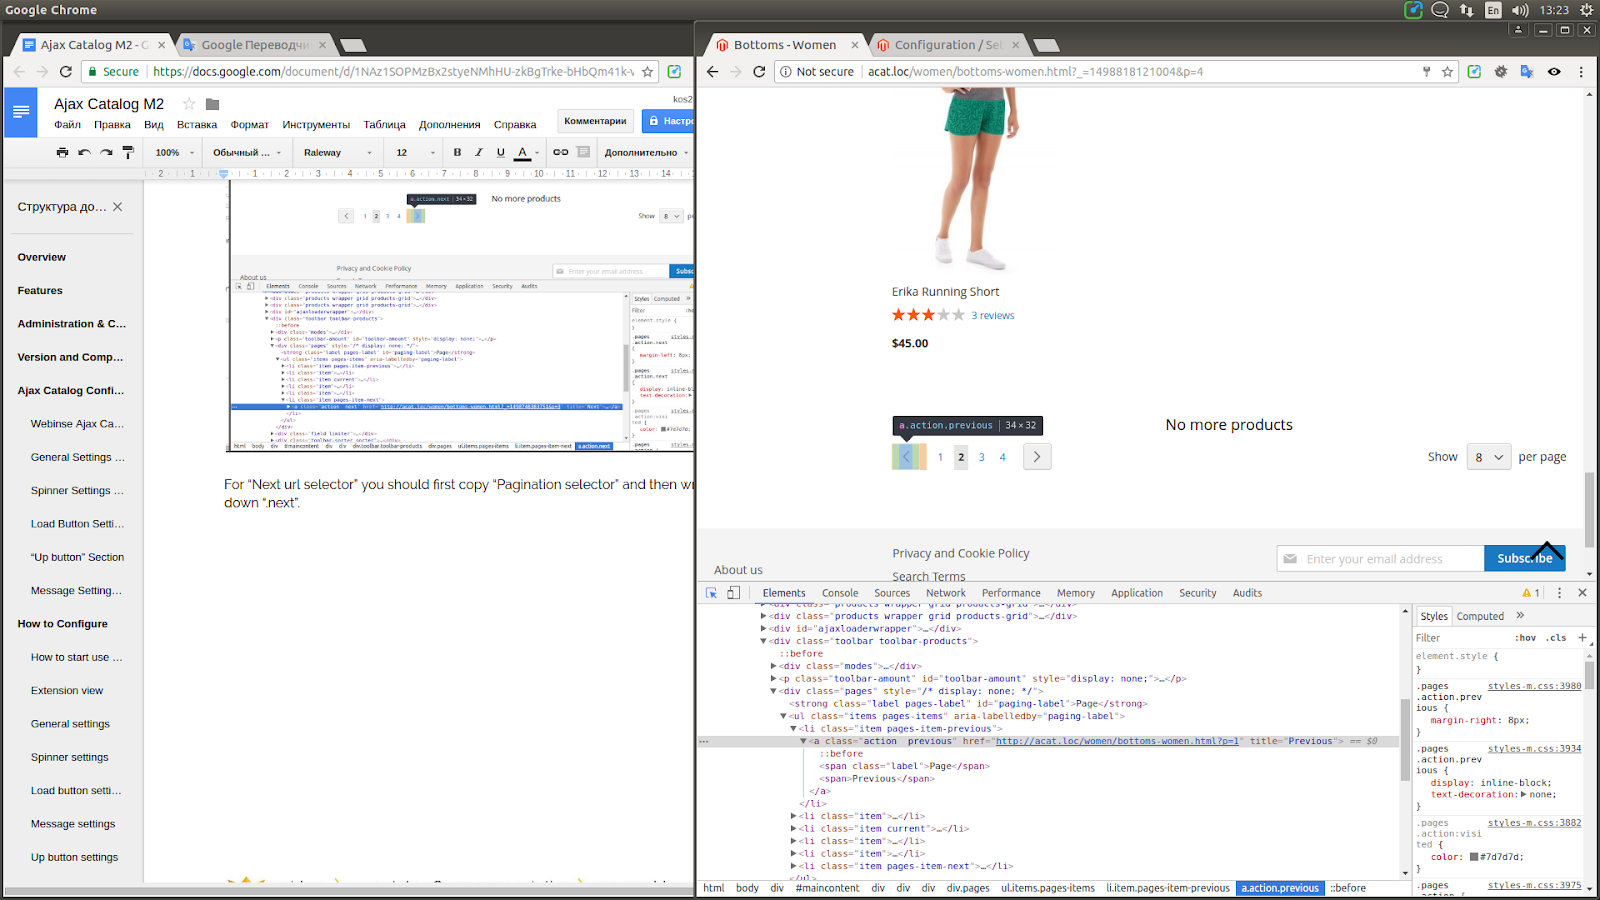Click the 'Комментарии' button
The height and width of the screenshot is (900, 1600).
click(595, 121)
